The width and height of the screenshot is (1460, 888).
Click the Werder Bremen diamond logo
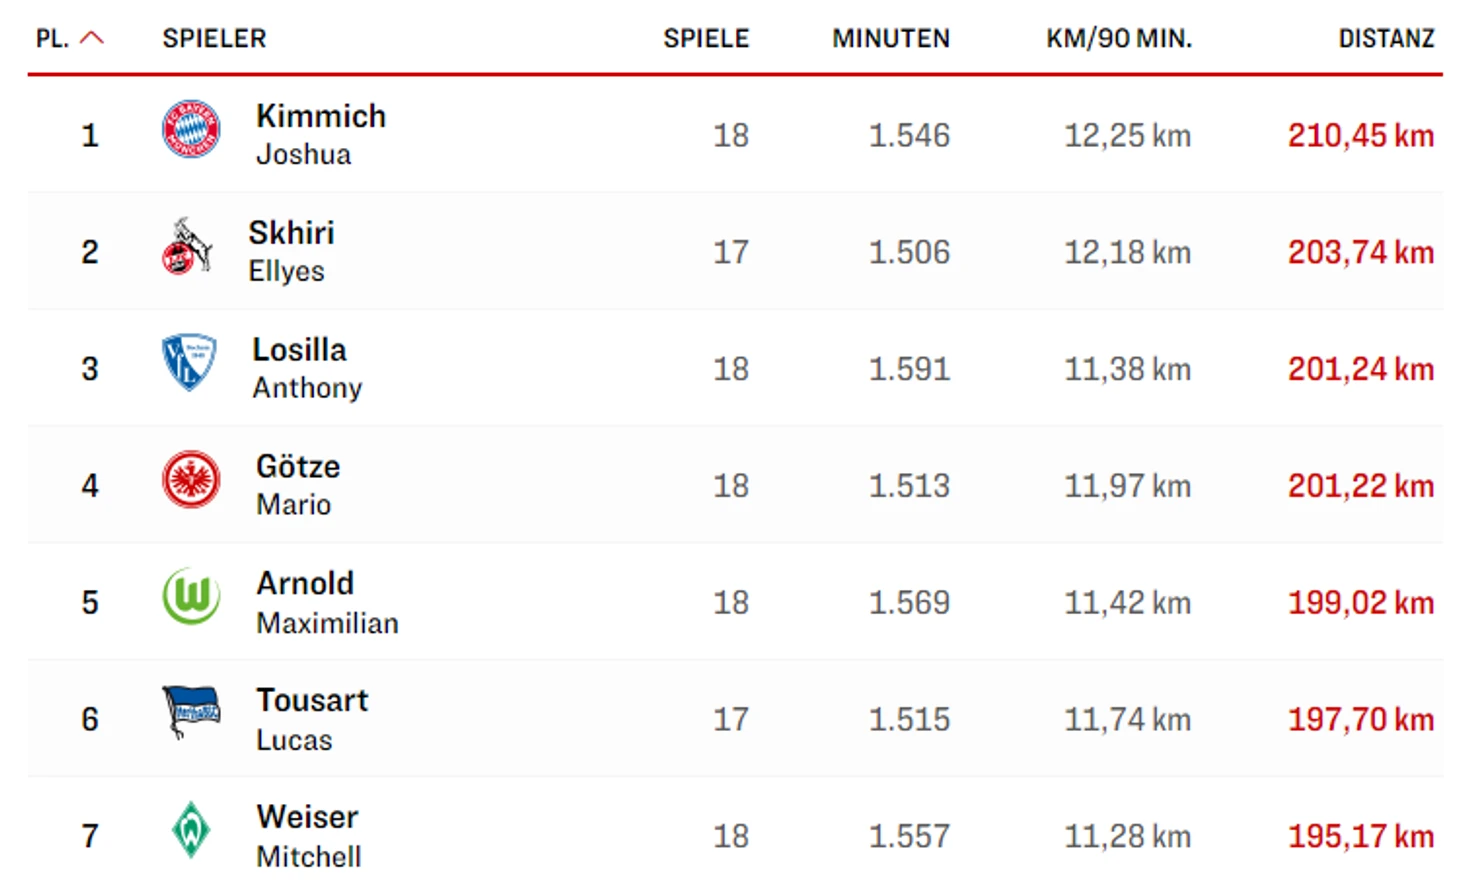[190, 829]
